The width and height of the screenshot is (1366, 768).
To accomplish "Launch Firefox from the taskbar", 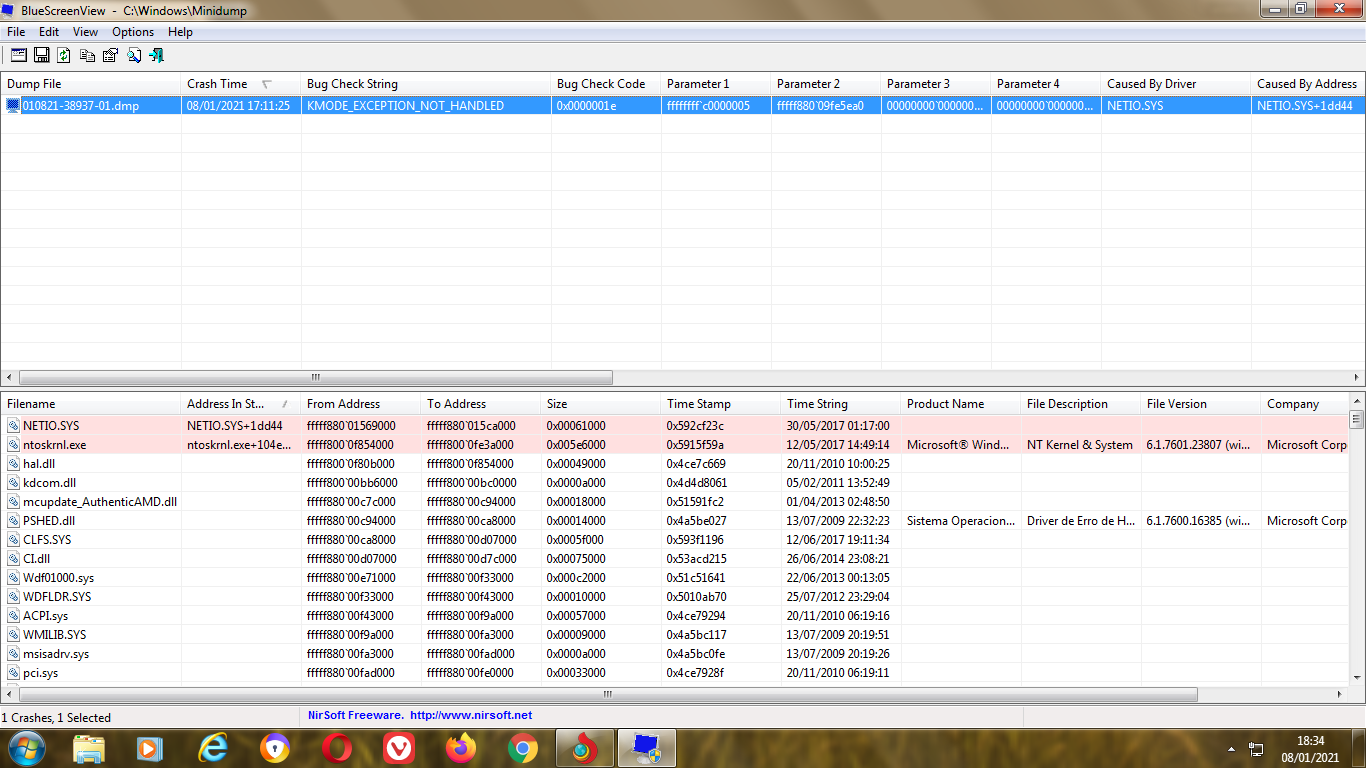I will pyautogui.click(x=461, y=748).
